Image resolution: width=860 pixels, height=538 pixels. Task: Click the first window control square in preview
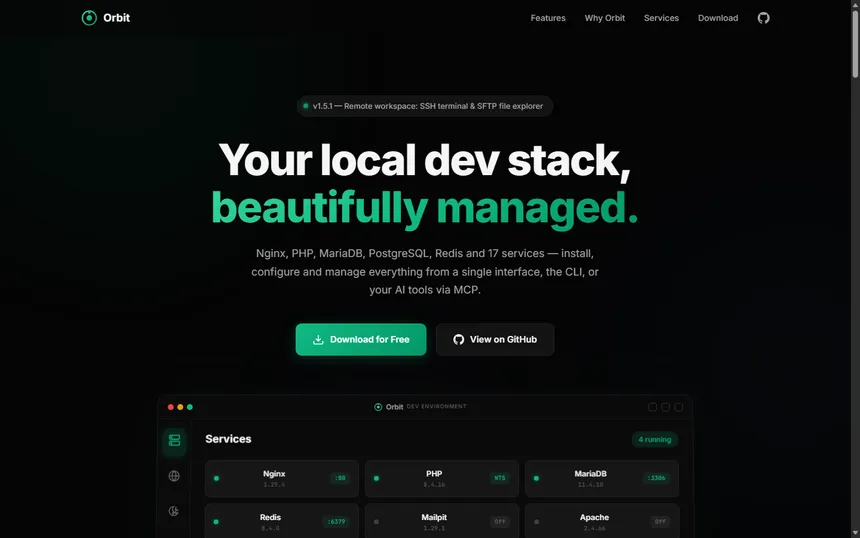(652, 407)
